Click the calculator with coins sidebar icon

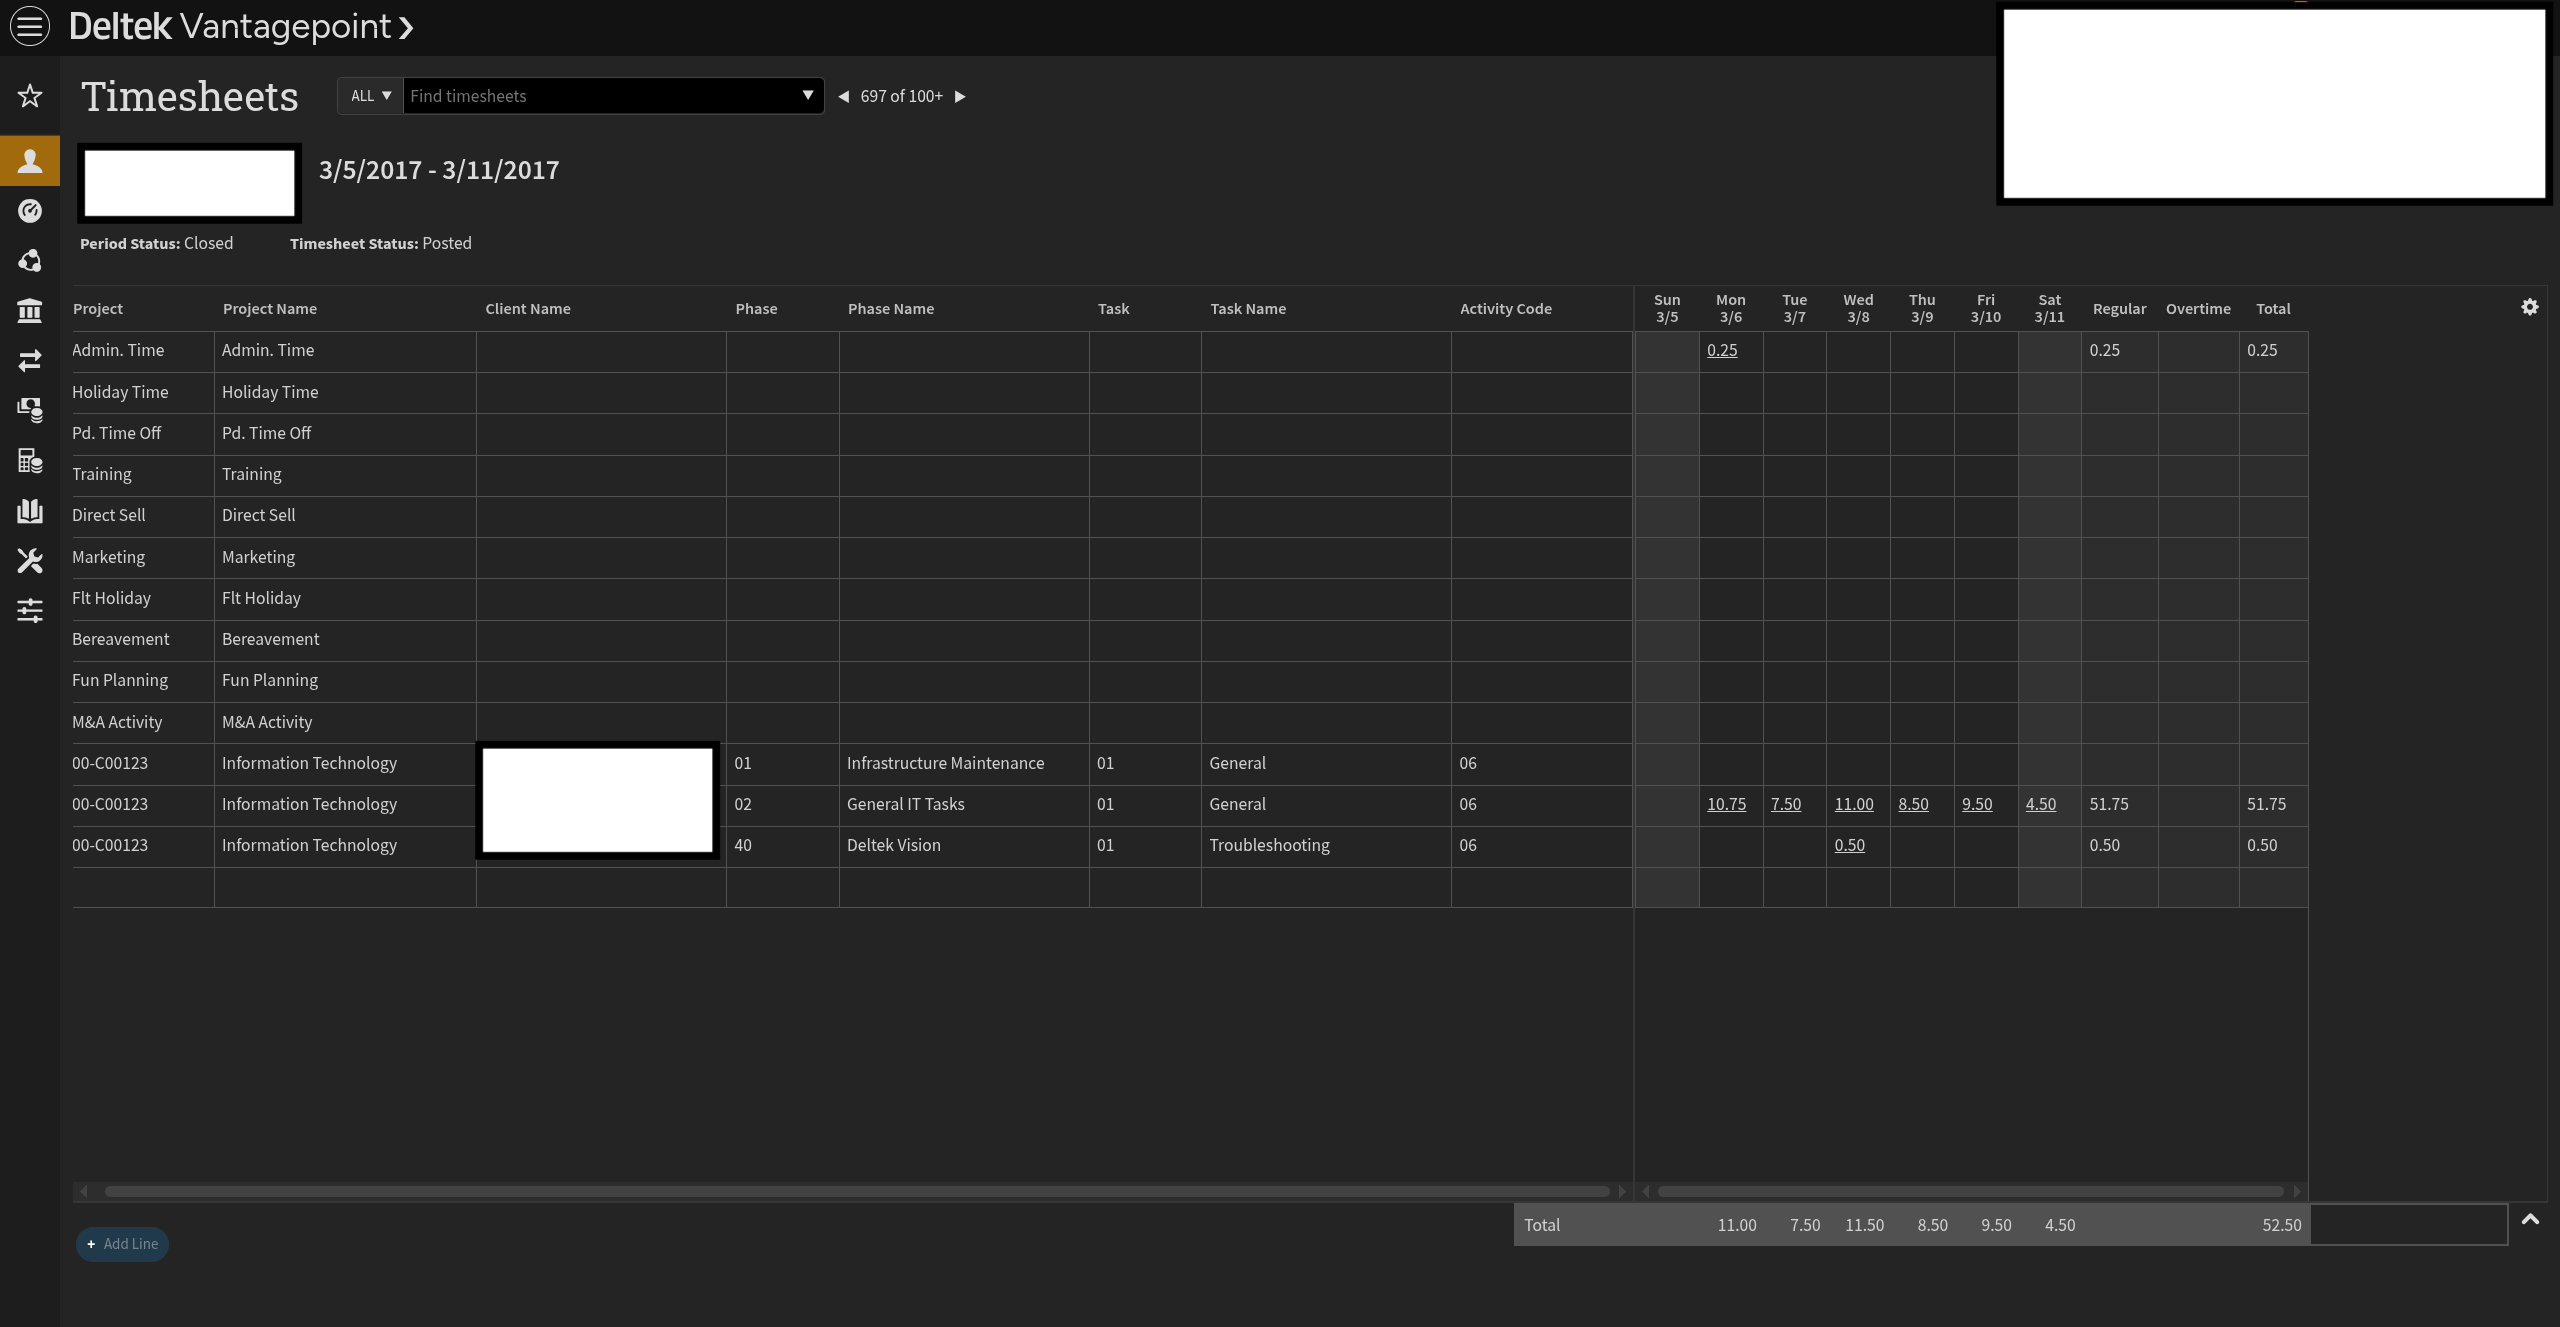pos(30,461)
